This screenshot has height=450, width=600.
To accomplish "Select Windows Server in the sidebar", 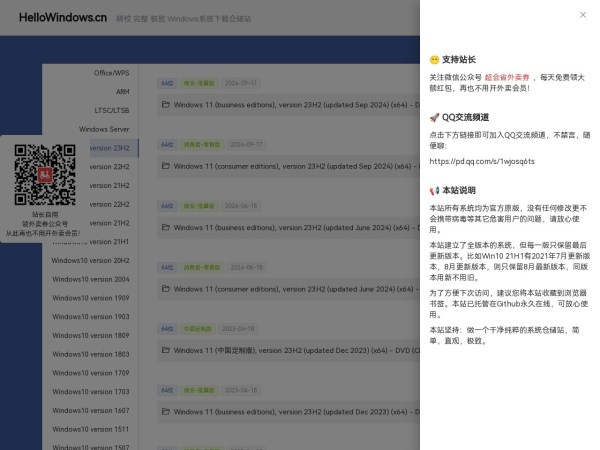I will pyautogui.click(x=104, y=129).
